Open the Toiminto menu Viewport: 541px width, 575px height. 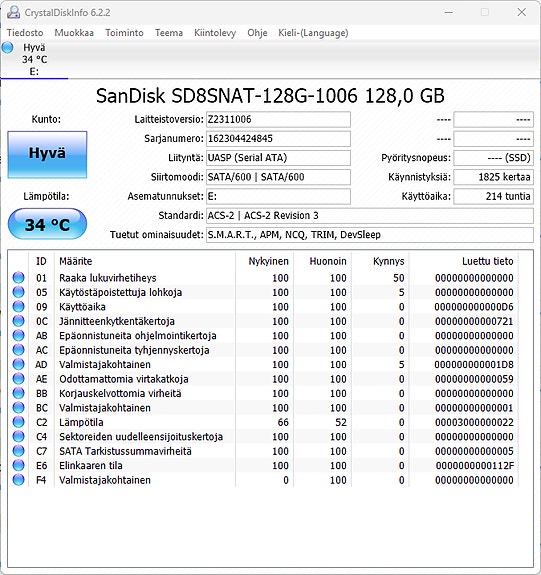pyautogui.click(x=124, y=33)
